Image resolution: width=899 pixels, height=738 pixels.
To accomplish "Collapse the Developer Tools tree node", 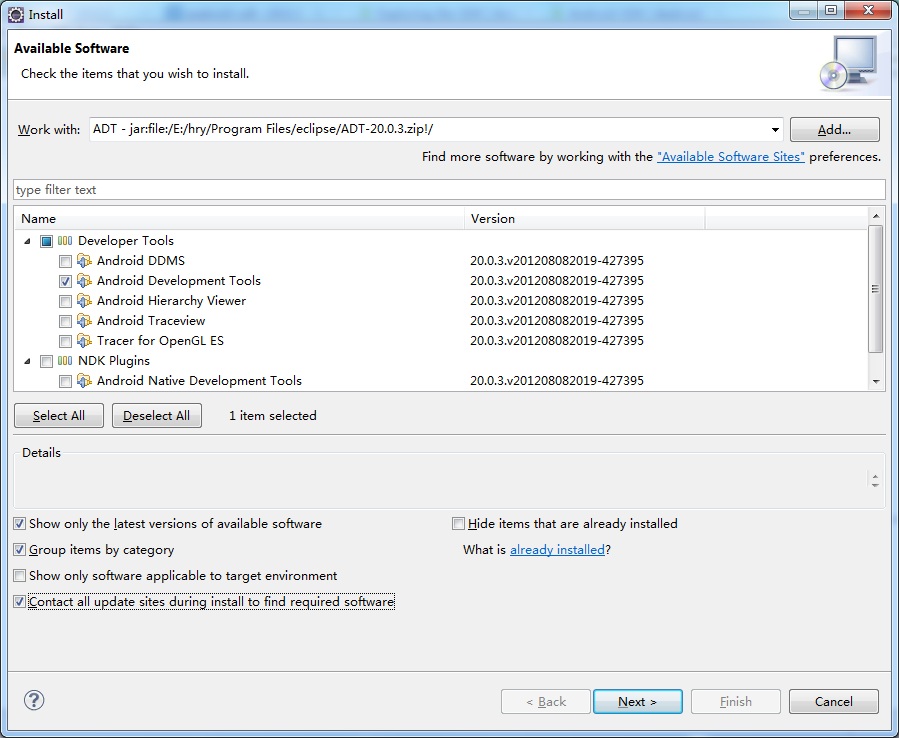I will click(x=26, y=241).
